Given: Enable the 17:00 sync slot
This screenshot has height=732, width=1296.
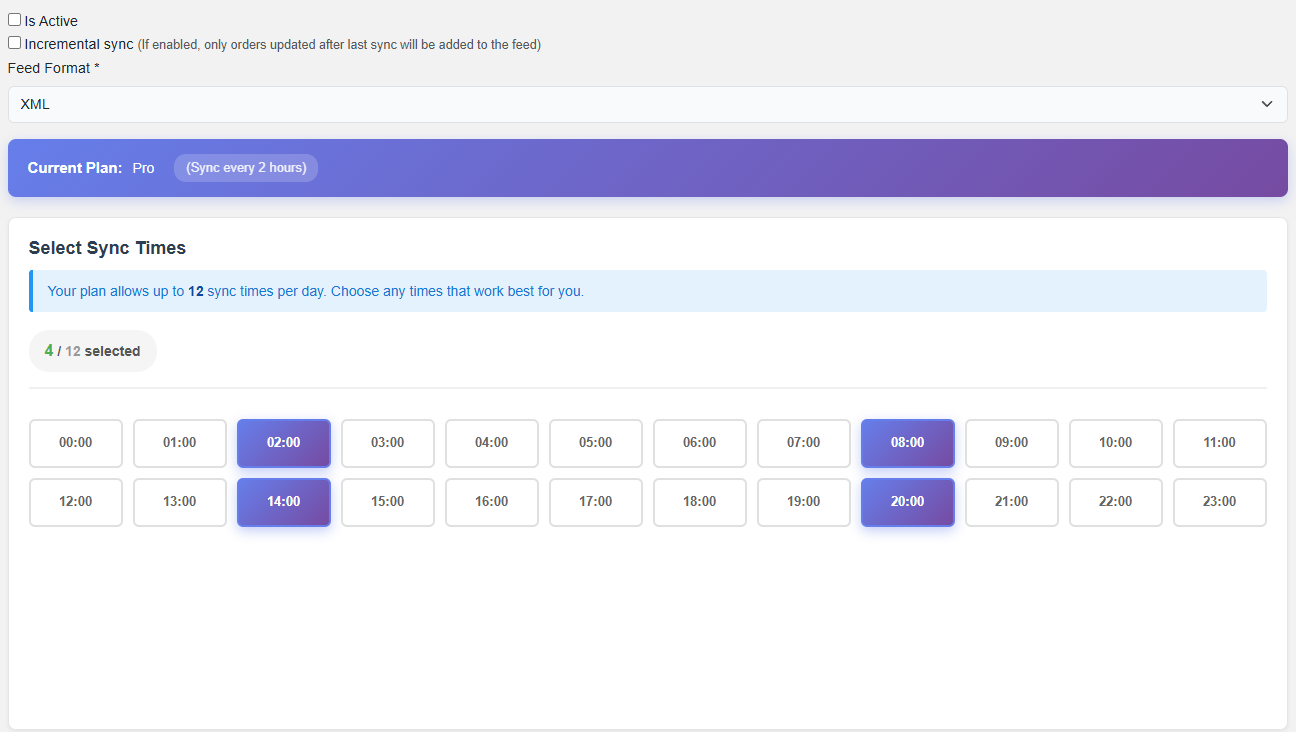Looking at the screenshot, I should coord(595,502).
